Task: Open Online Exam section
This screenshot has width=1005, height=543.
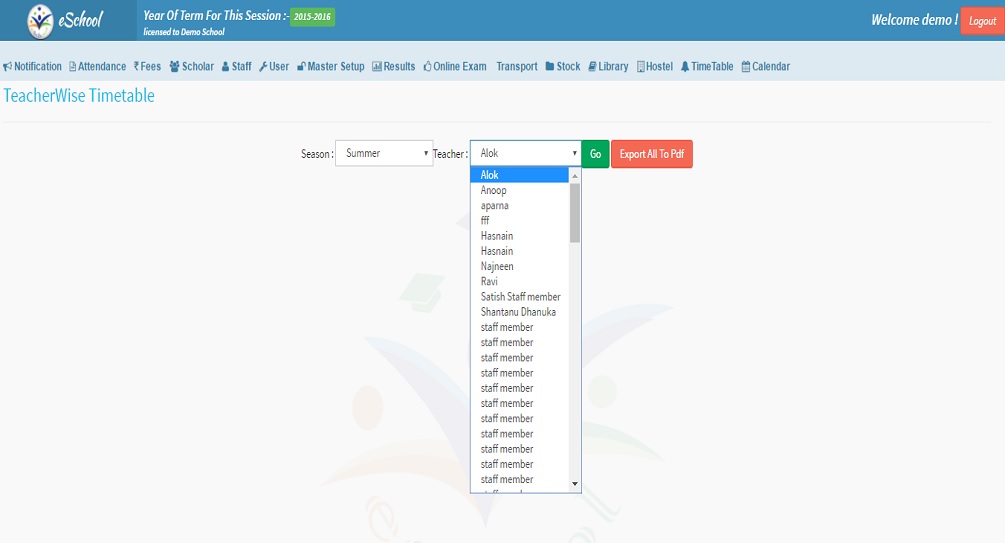Action: click(455, 67)
